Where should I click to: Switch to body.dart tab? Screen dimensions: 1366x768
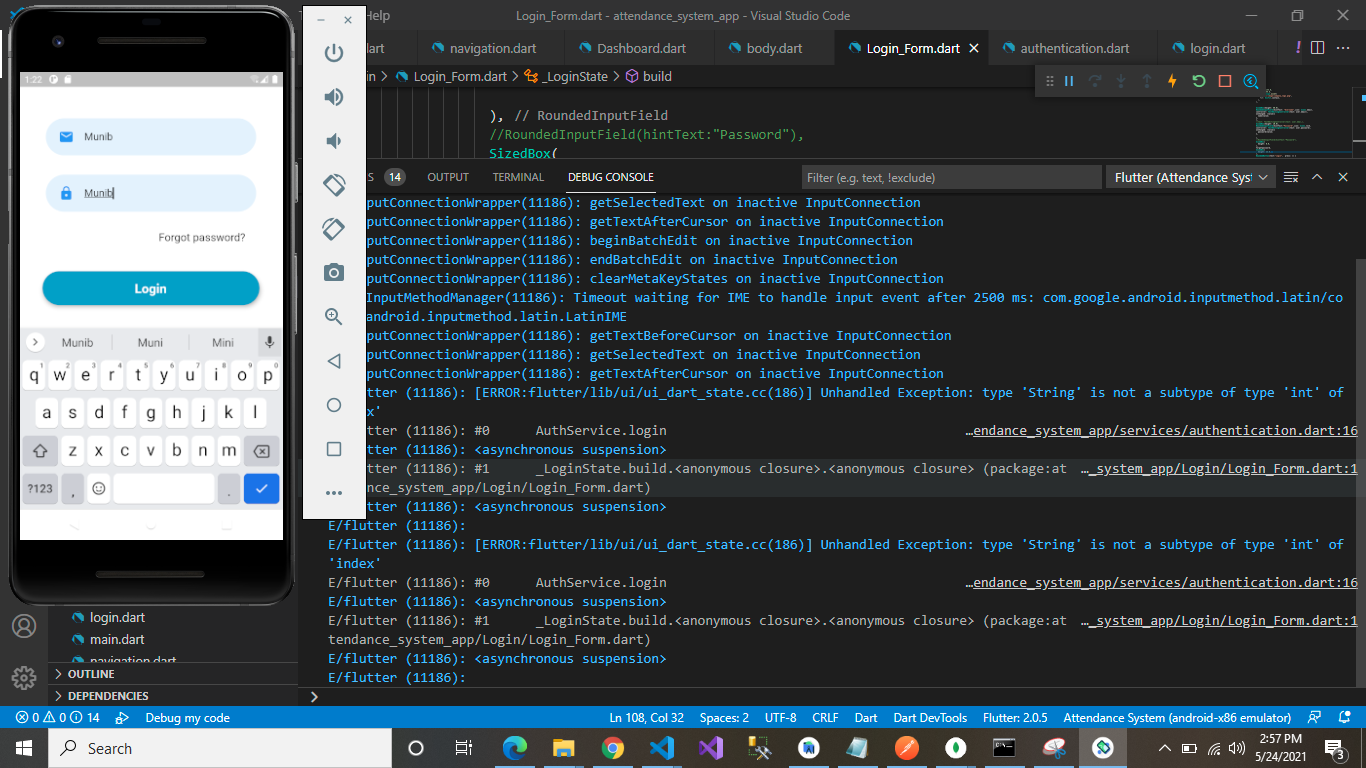click(x=774, y=48)
